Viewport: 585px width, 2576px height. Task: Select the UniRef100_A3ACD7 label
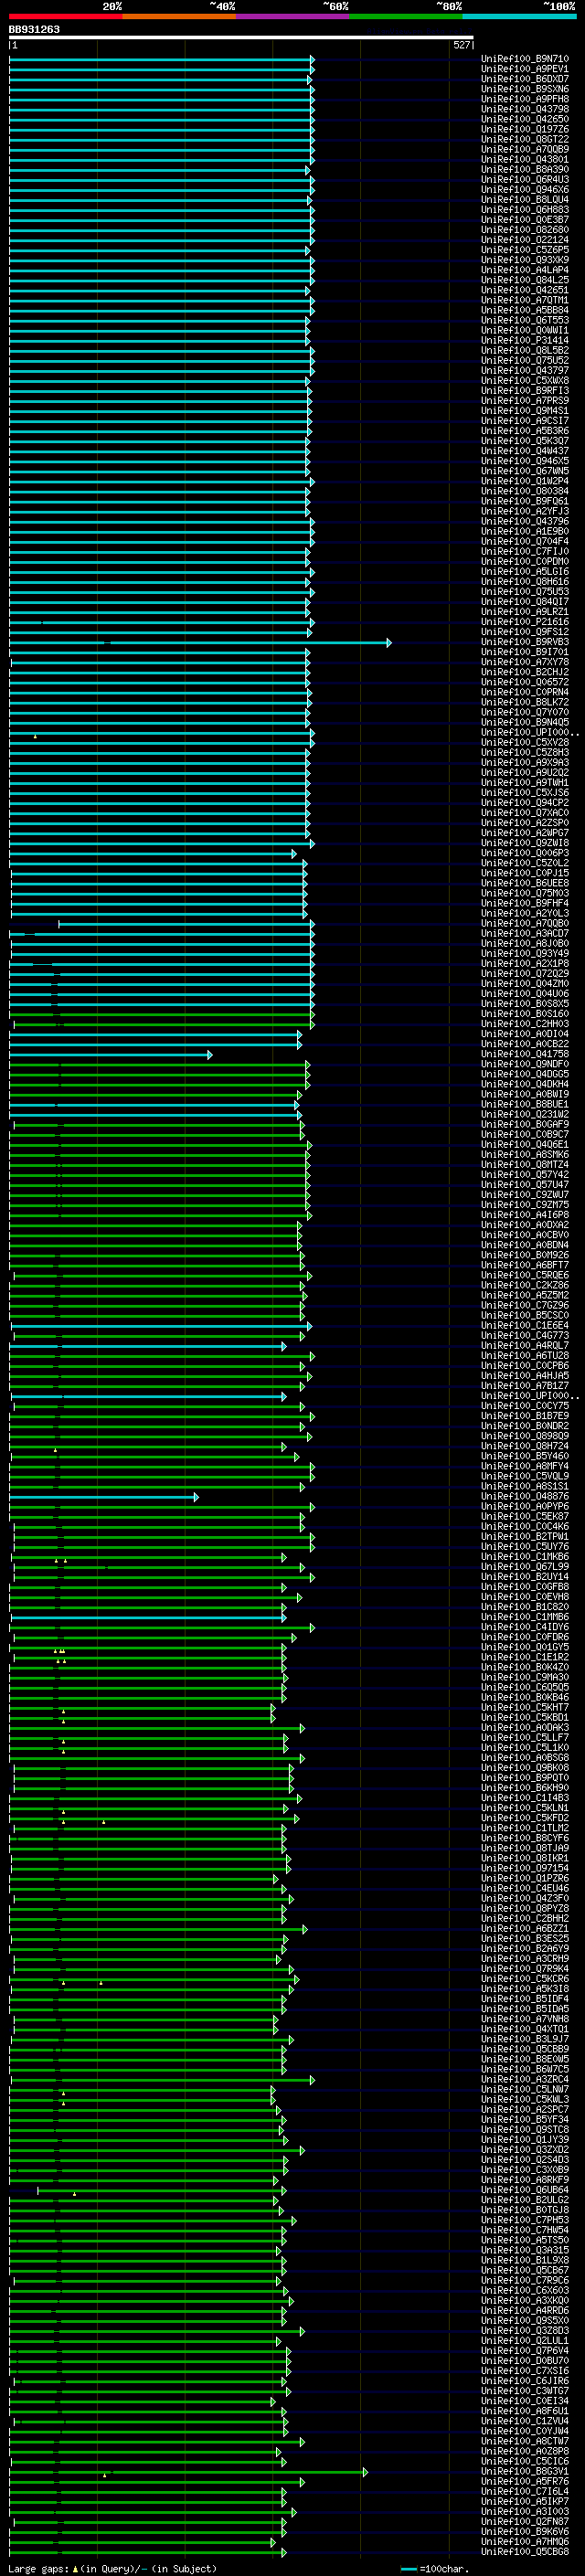525,933
